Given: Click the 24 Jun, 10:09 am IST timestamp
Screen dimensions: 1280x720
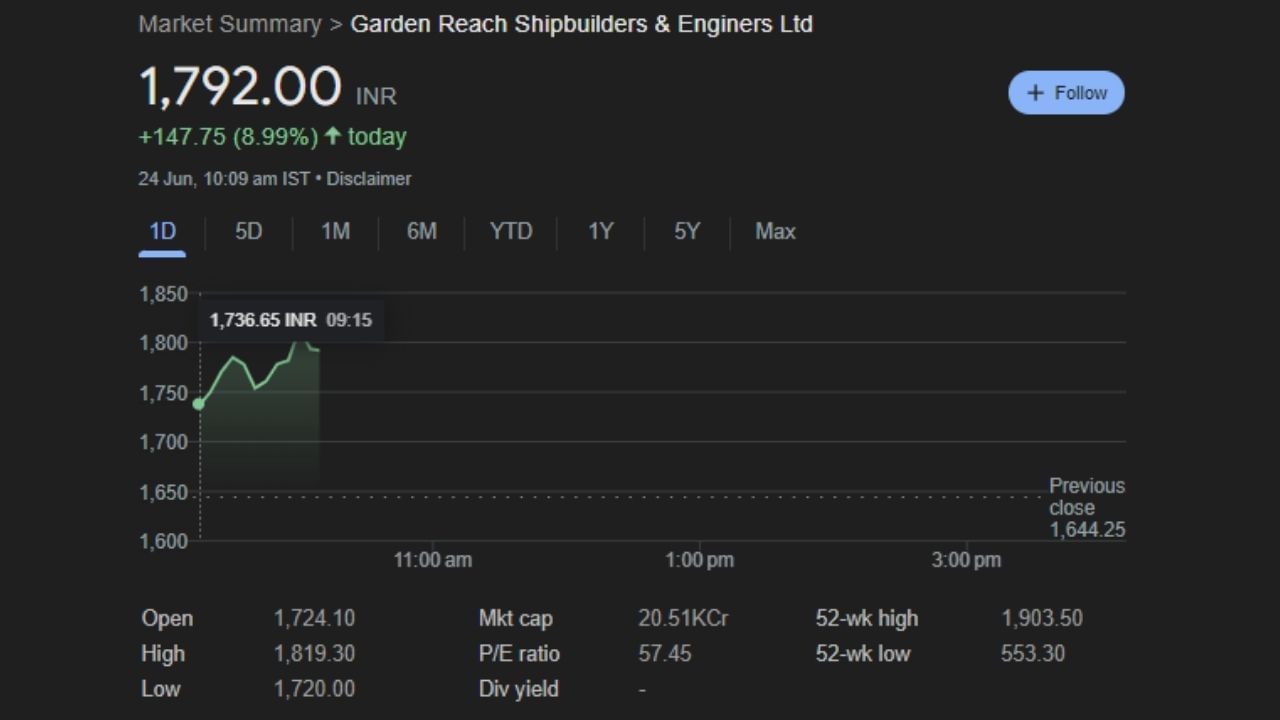Looking at the screenshot, I should (x=224, y=179).
